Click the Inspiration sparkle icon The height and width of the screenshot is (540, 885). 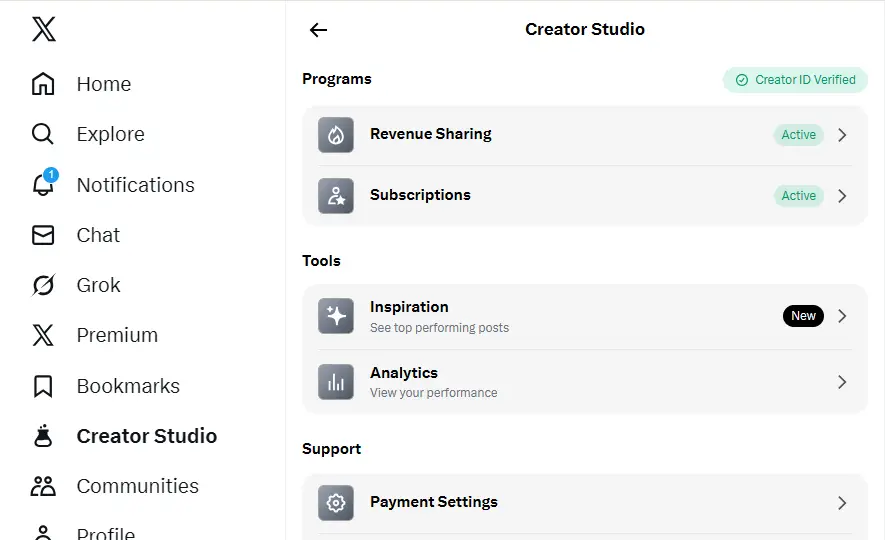[x=336, y=316]
